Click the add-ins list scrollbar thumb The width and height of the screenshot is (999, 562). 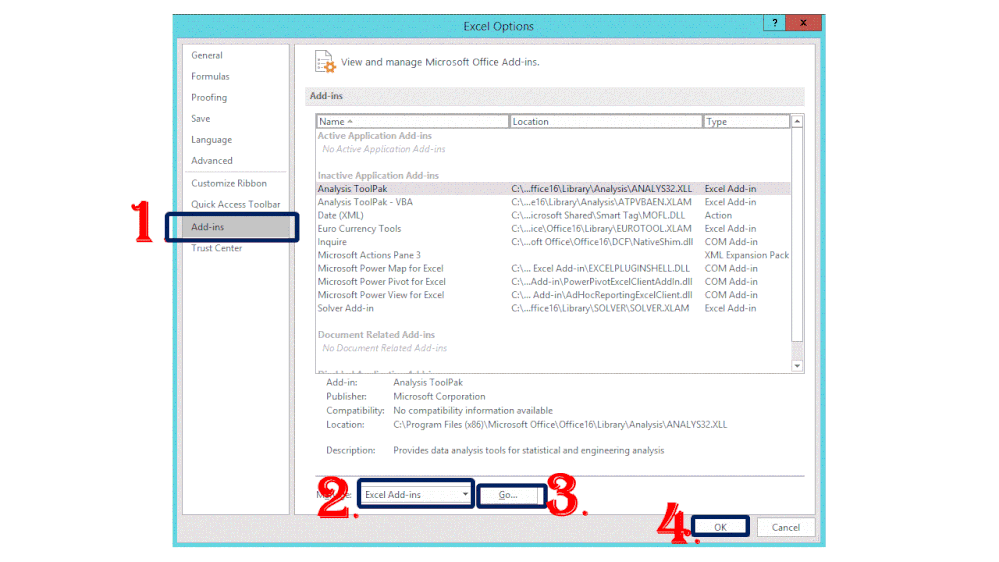point(797,234)
